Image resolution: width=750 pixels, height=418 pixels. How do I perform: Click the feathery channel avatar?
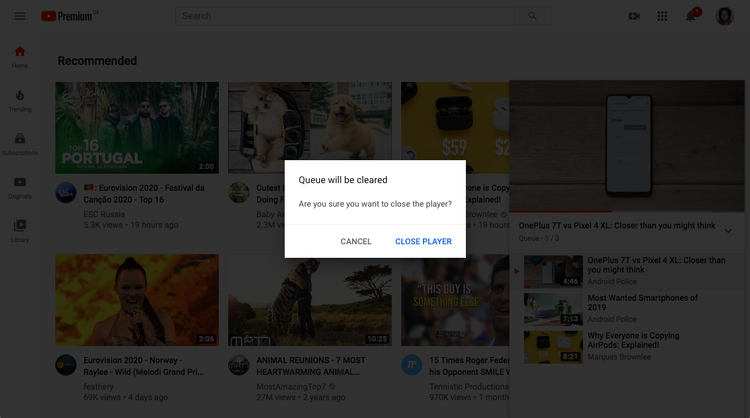(66, 365)
